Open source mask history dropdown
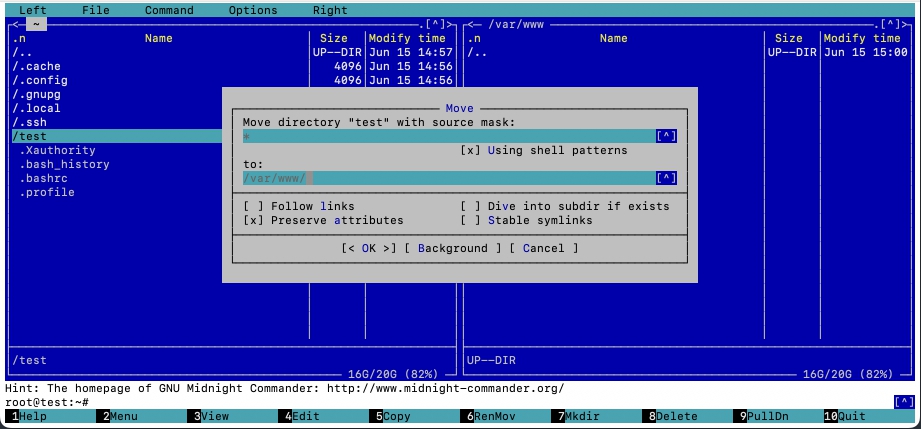This screenshot has width=921, height=429. [x=666, y=136]
